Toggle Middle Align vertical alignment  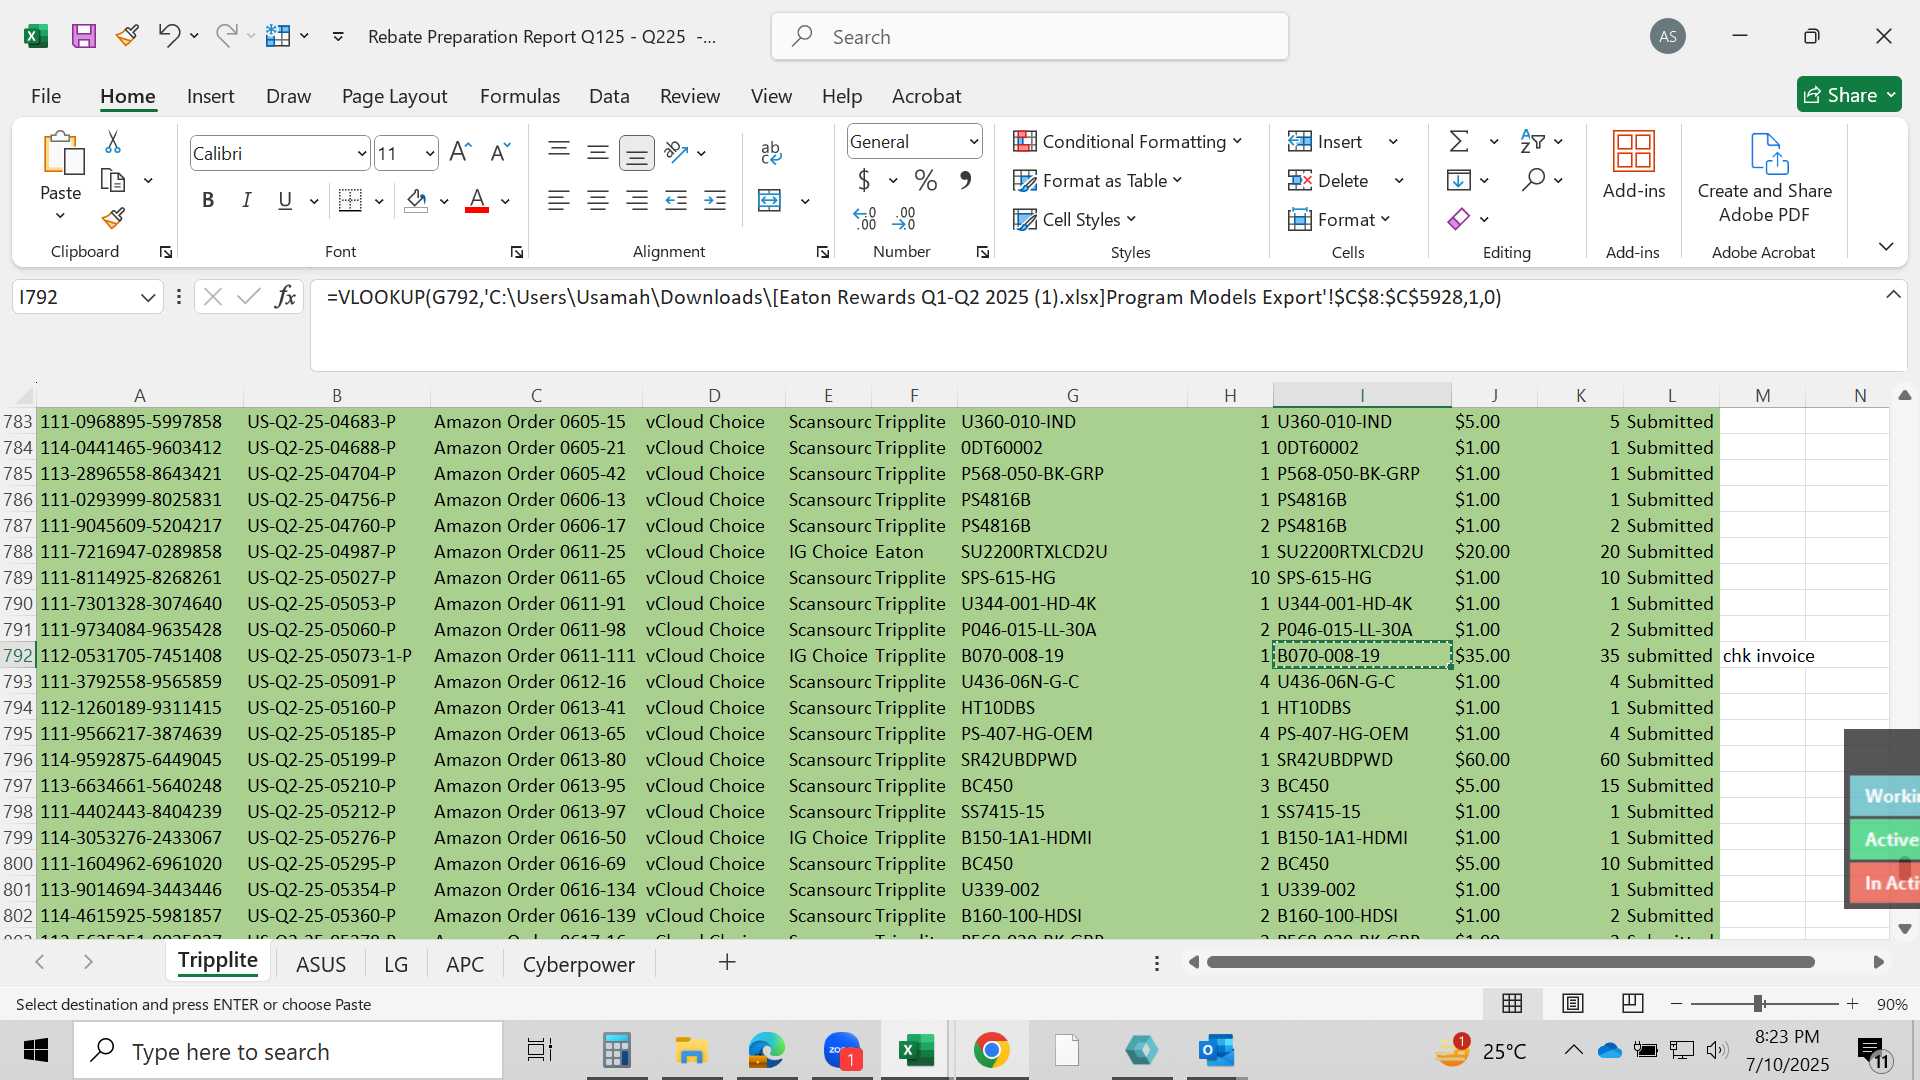598,152
